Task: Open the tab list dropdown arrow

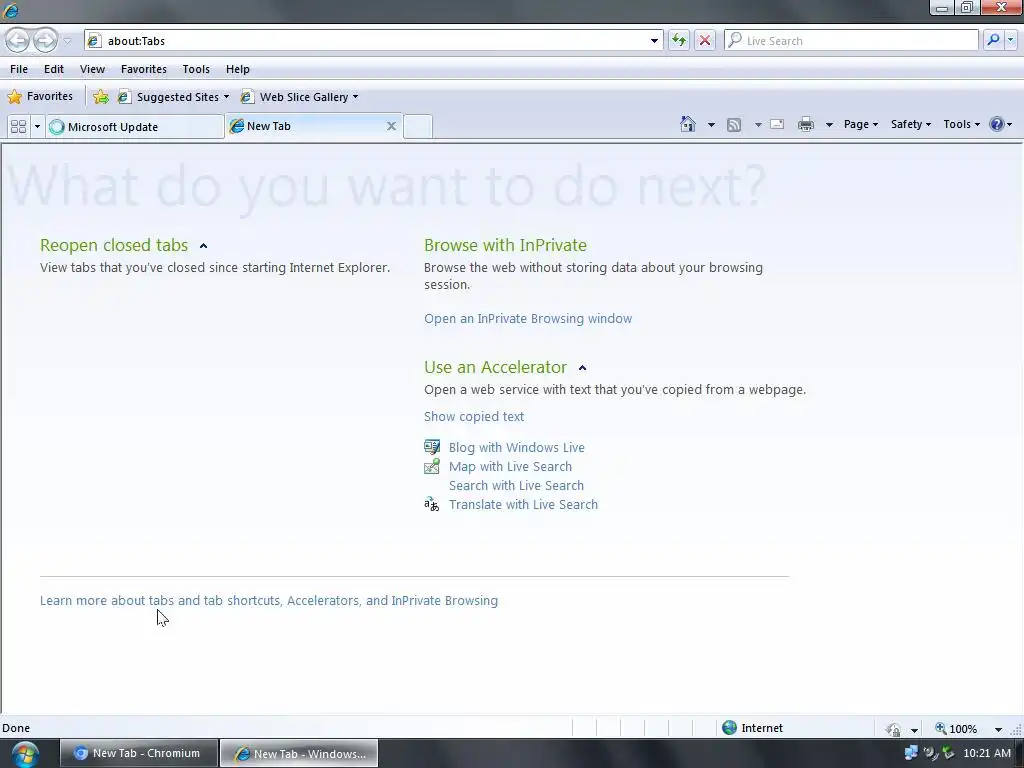Action: coord(37,127)
